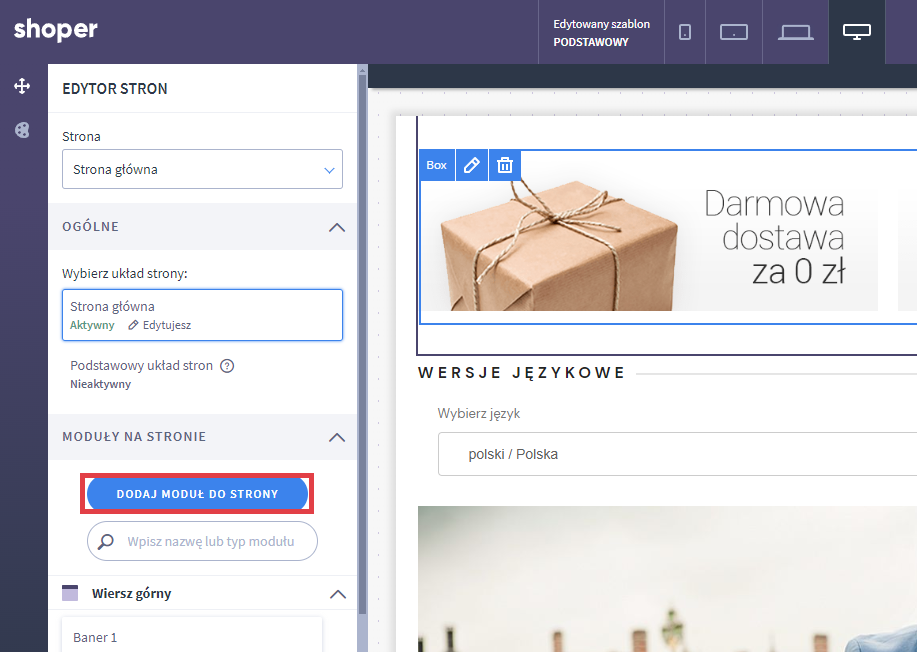Edit the Box with pencil icon
The height and width of the screenshot is (652, 917).
coord(472,165)
